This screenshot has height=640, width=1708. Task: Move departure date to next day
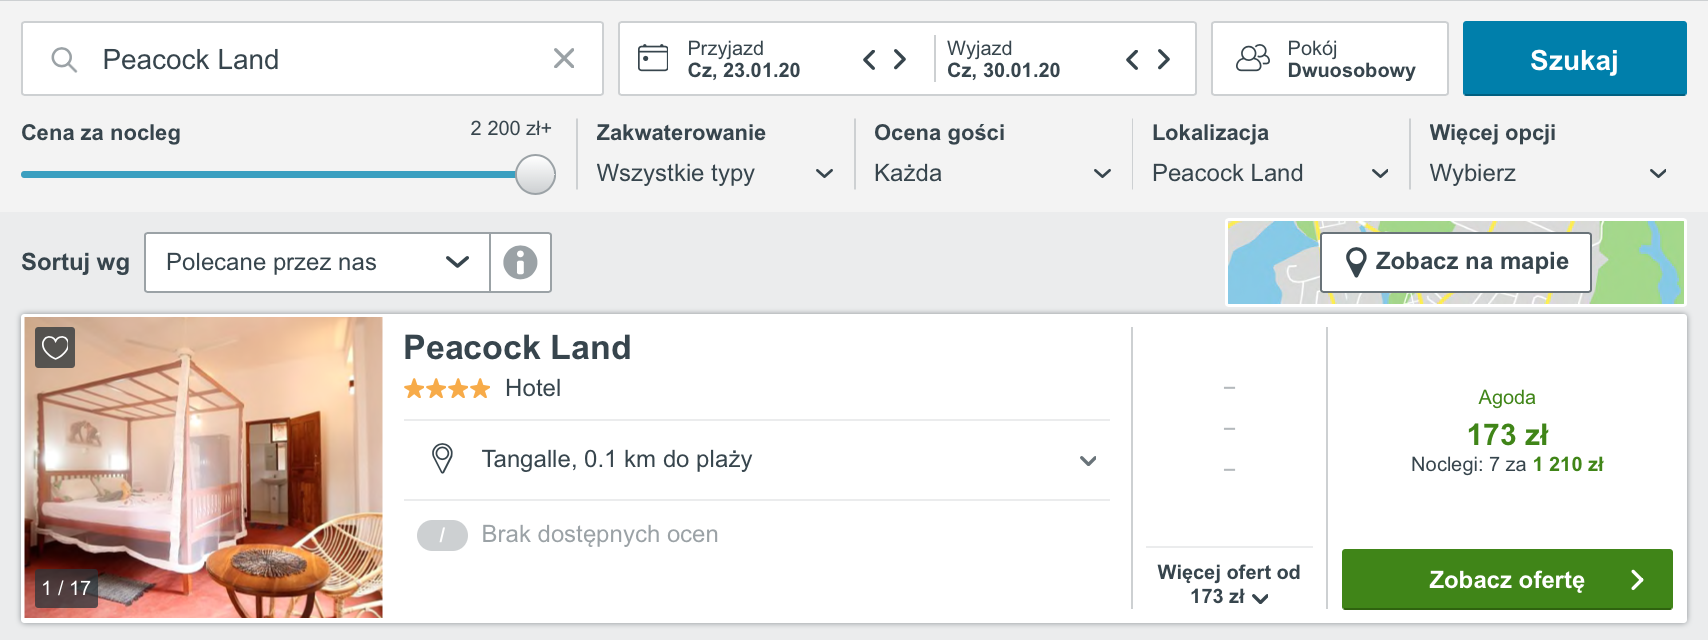point(1163,60)
